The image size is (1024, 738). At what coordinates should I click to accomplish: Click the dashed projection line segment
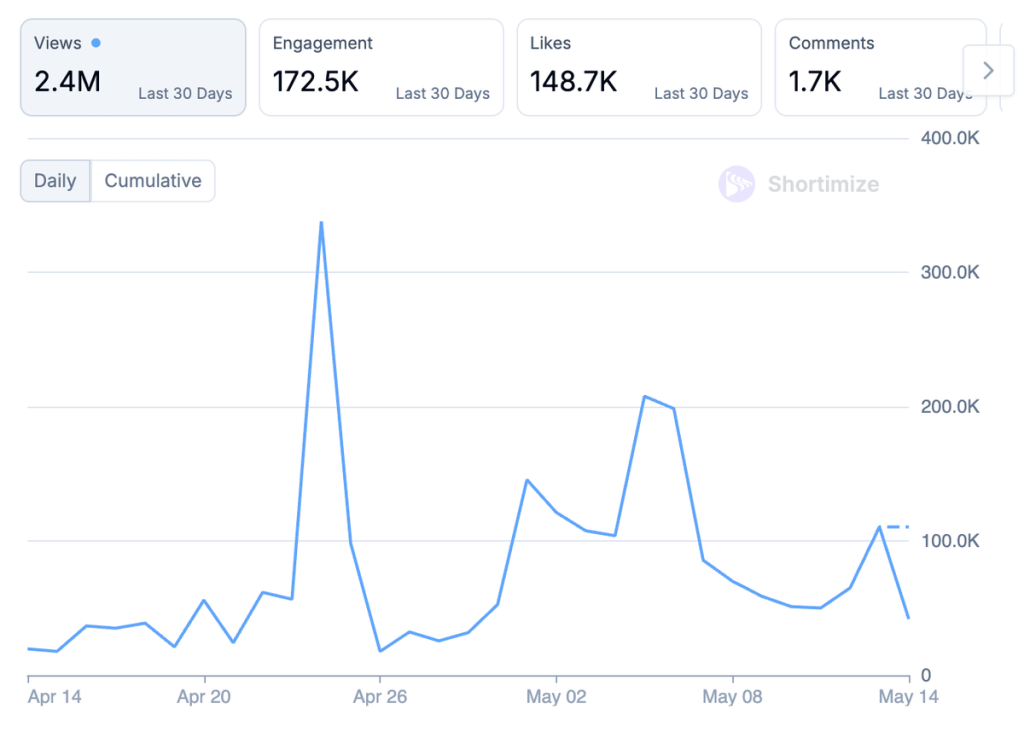point(895,526)
